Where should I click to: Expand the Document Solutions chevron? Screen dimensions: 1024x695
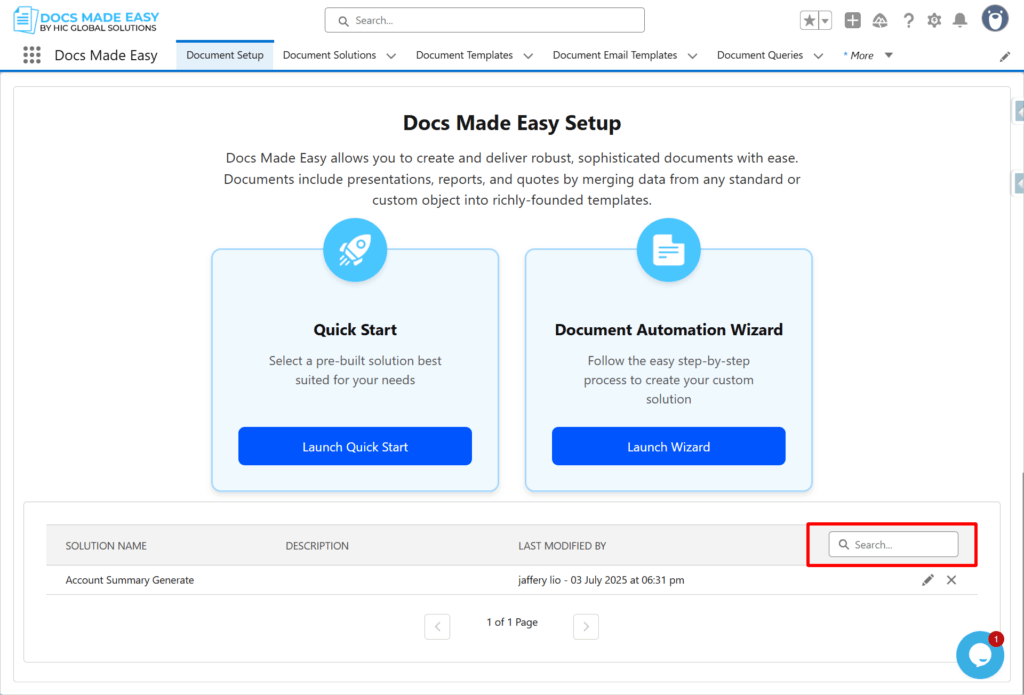click(x=391, y=56)
